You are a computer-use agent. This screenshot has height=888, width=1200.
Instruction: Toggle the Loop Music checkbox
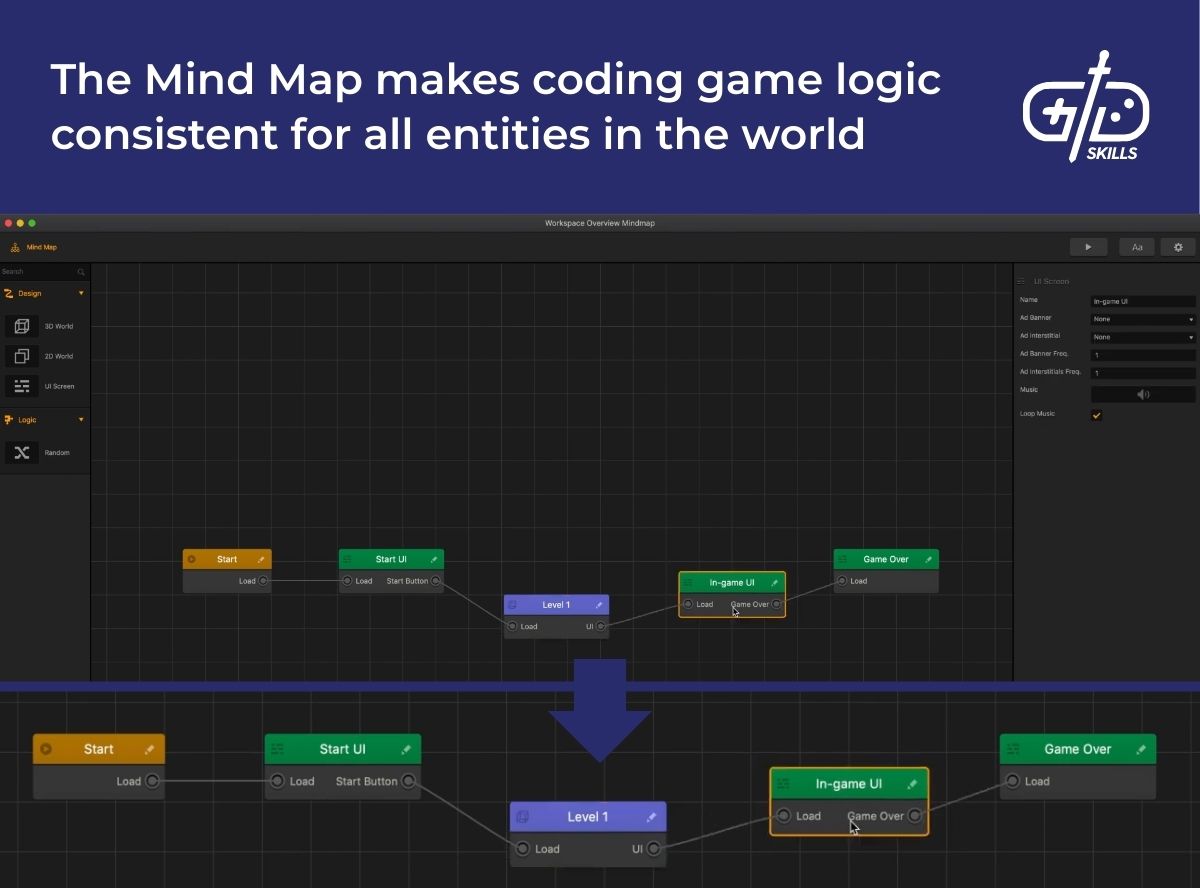click(x=1096, y=413)
